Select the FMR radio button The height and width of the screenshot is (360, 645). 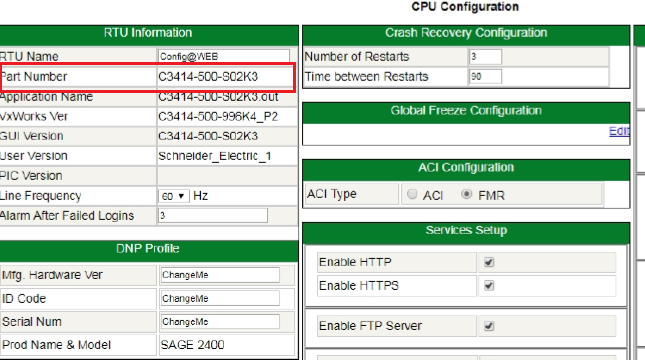(466, 194)
